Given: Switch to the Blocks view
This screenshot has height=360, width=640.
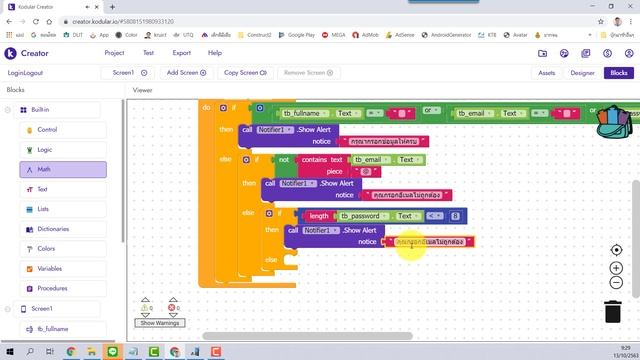Looking at the screenshot, I should pyautogui.click(x=619, y=73).
